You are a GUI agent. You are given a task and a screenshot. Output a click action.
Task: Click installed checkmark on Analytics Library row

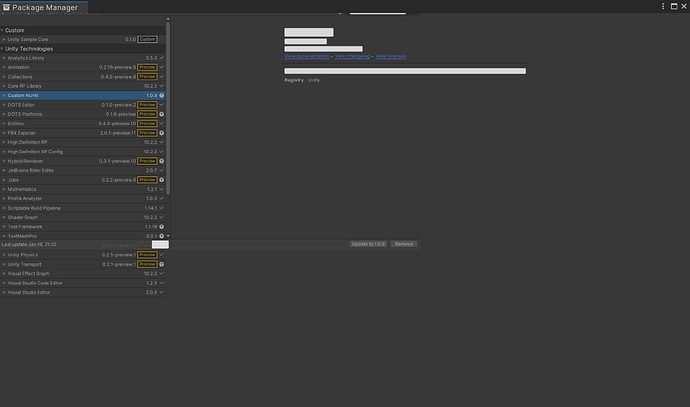[x=161, y=58]
